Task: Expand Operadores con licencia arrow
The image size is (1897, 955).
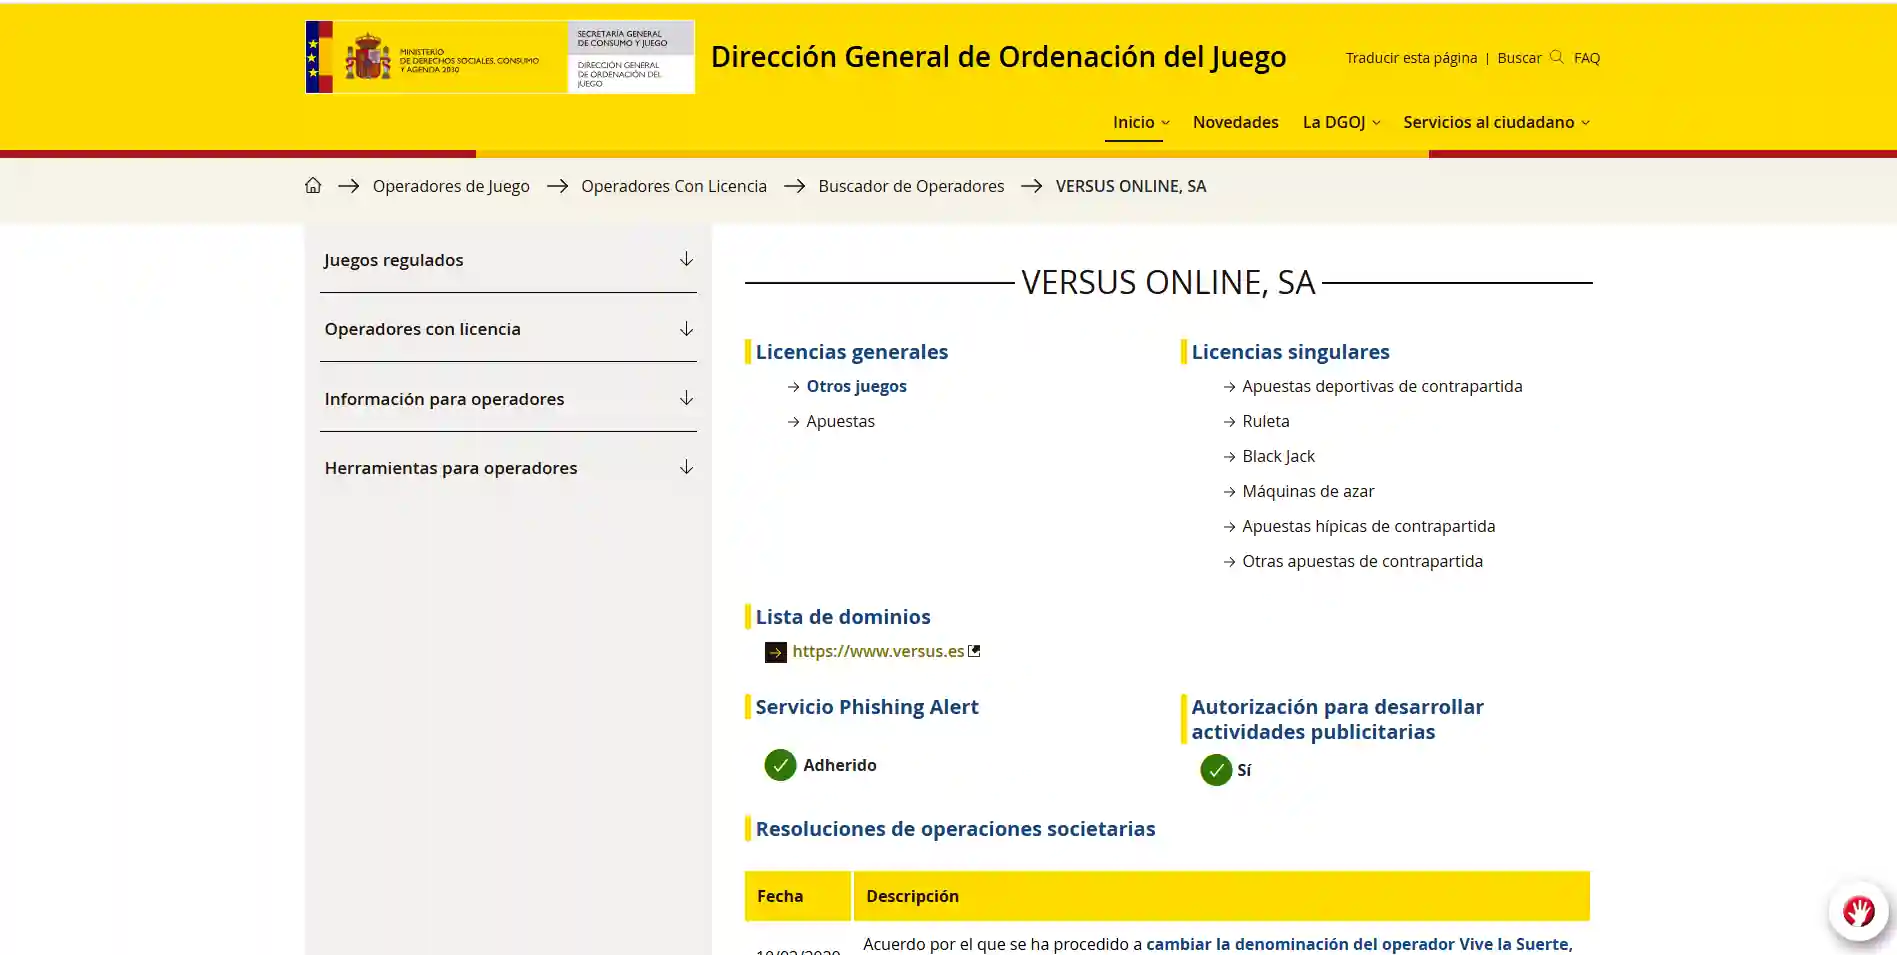Action: pos(686,329)
